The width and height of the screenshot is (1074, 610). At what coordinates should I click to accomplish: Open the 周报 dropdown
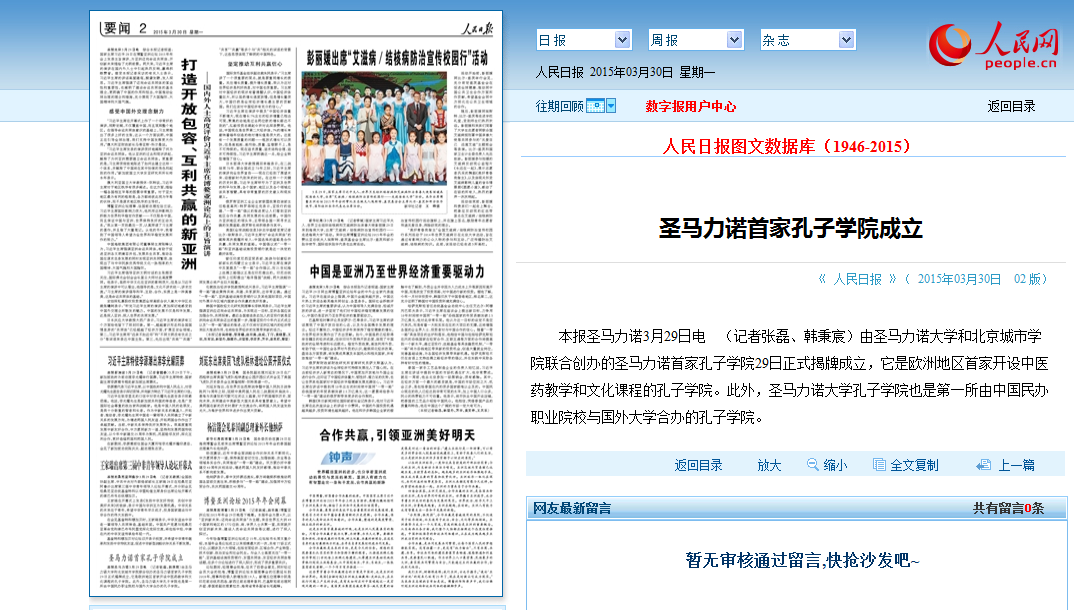696,40
